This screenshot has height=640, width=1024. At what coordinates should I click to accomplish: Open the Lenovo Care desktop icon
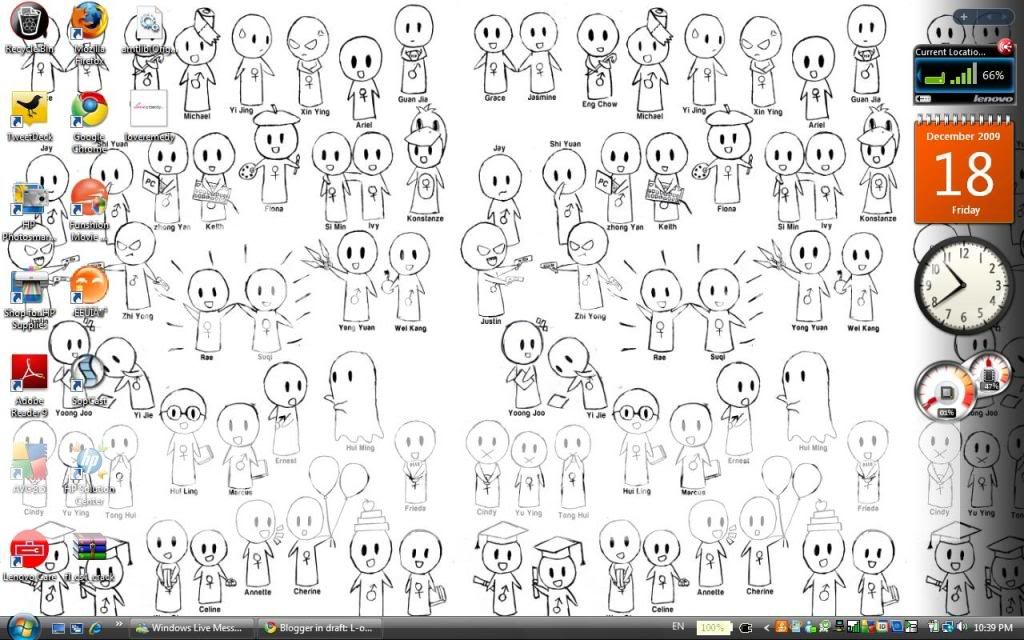coord(30,551)
